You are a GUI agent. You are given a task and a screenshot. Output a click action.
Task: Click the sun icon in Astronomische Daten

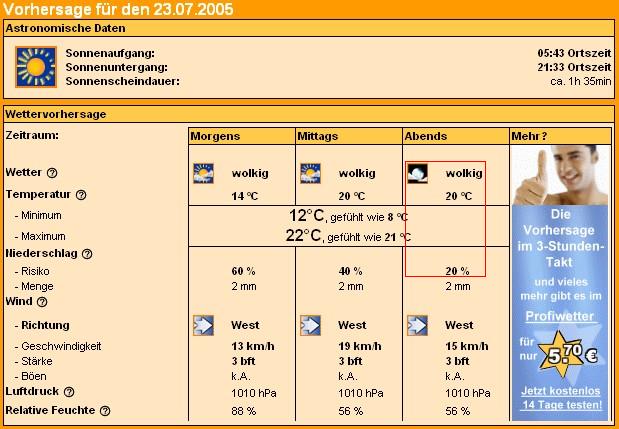coord(35,66)
